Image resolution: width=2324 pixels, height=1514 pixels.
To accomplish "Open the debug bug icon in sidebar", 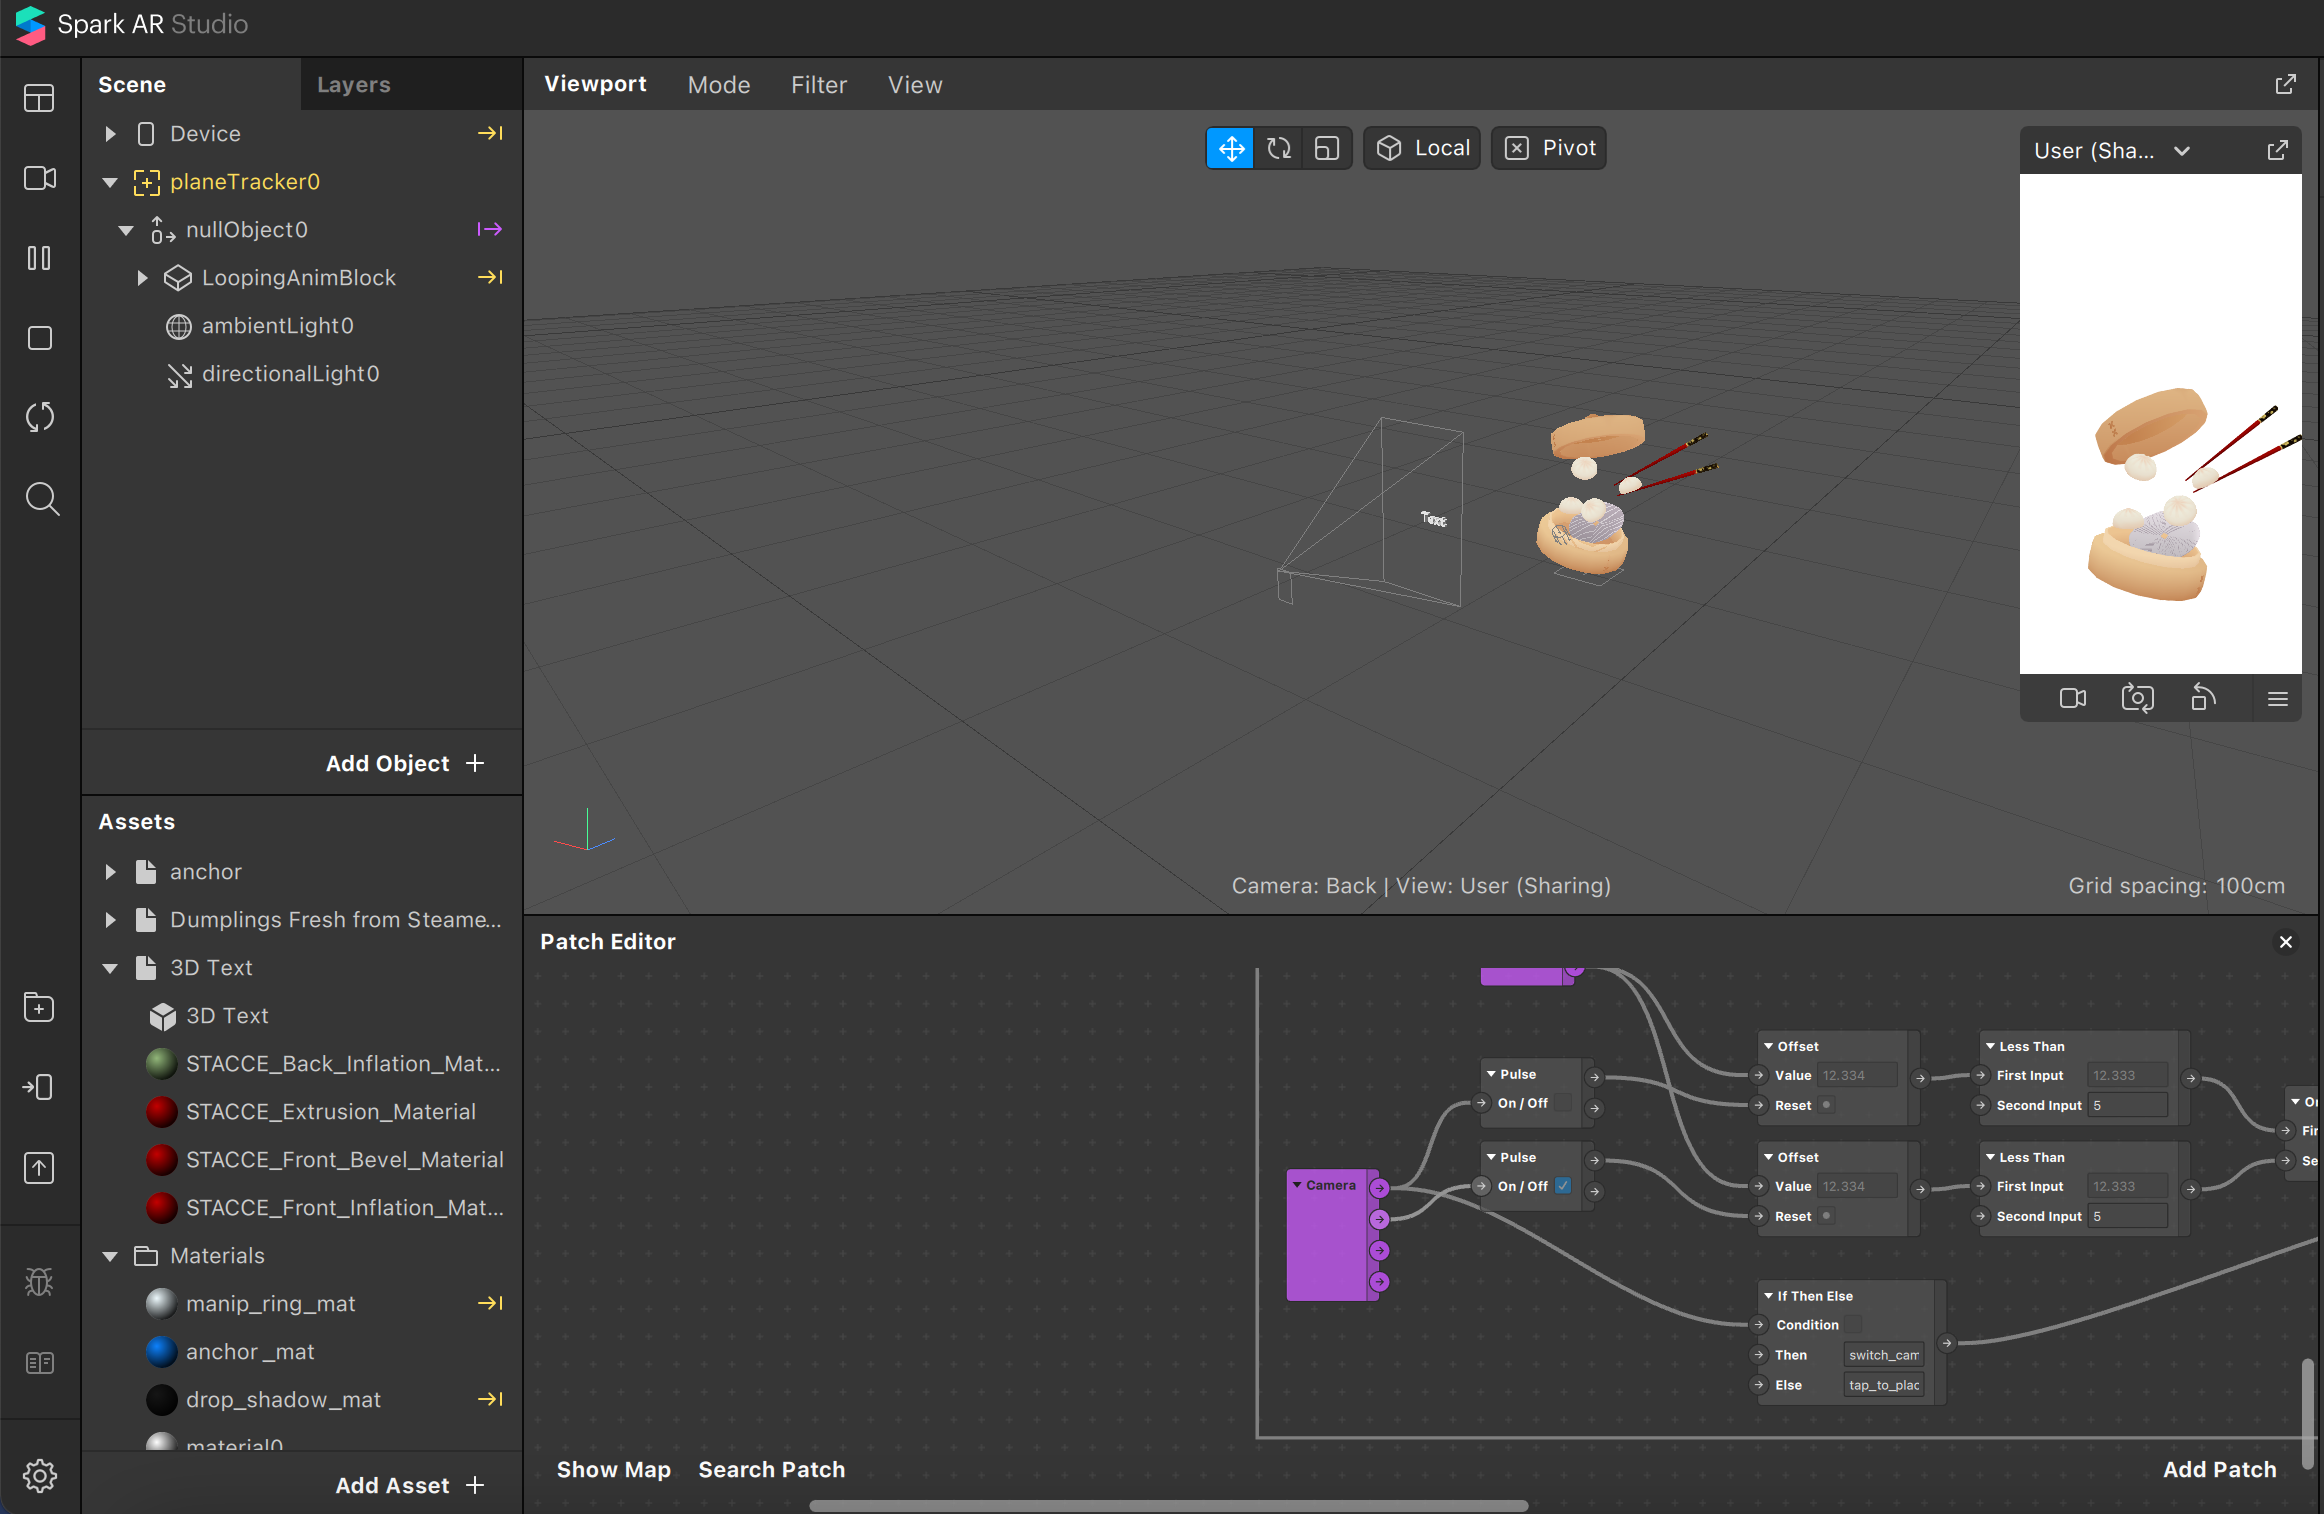I will (40, 1281).
